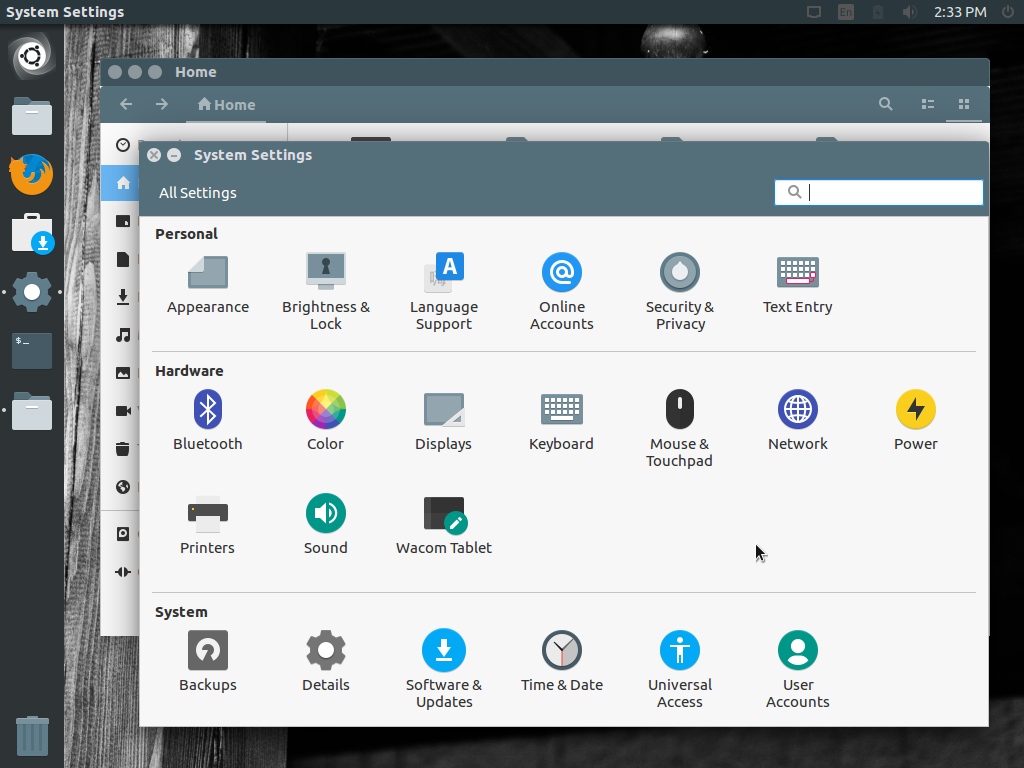Open Universal Access settings
This screenshot has height=768, width=1024.
[679, 650]
